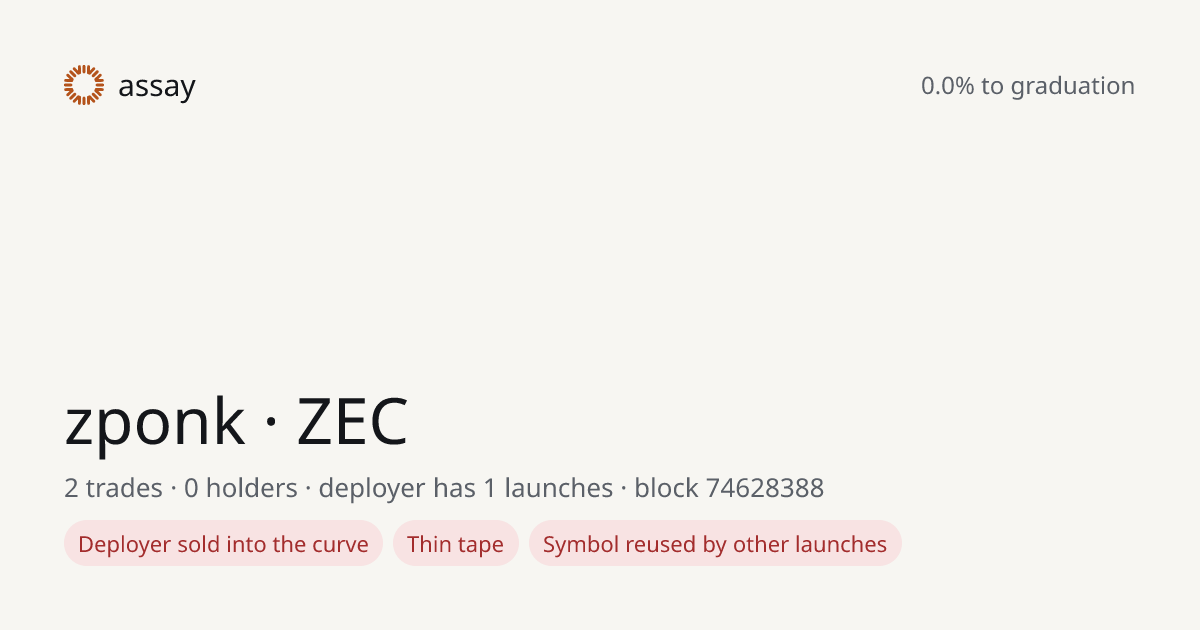Select the Symbol reused by other launches tag
The height and width of the screenshot is (630, 1200).
click(x=715, y=544)
